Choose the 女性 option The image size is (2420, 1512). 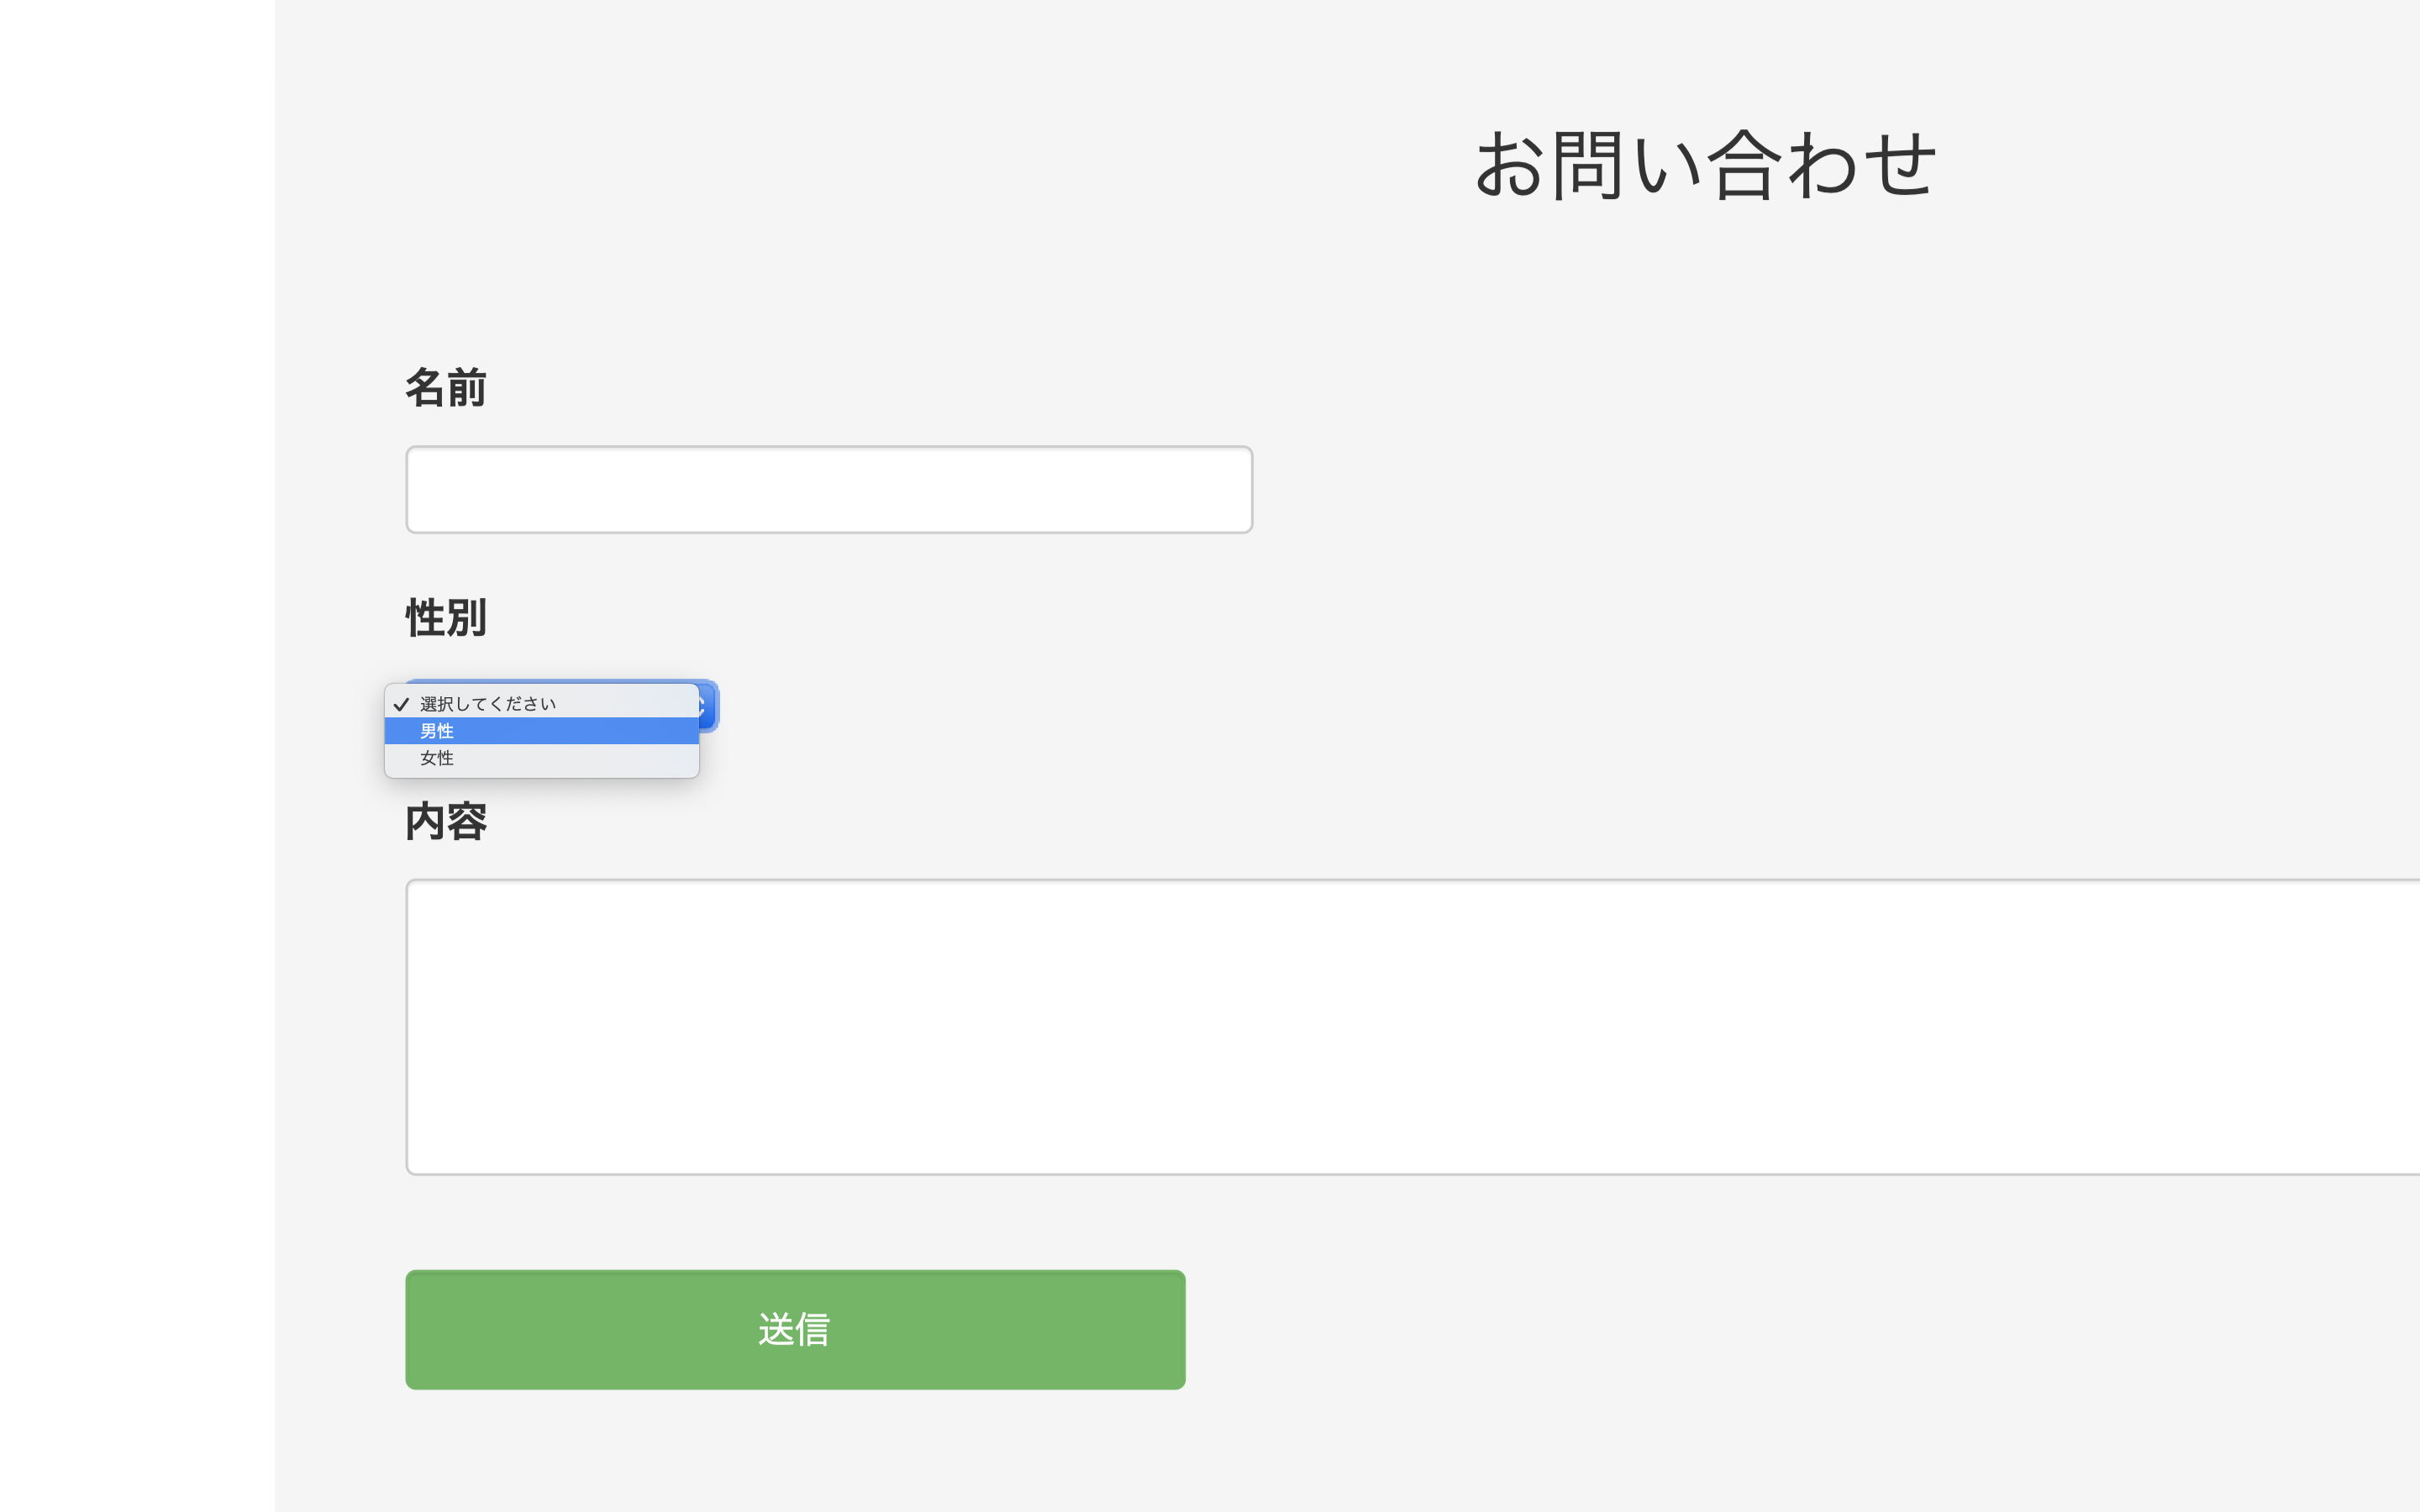(540, 758)
